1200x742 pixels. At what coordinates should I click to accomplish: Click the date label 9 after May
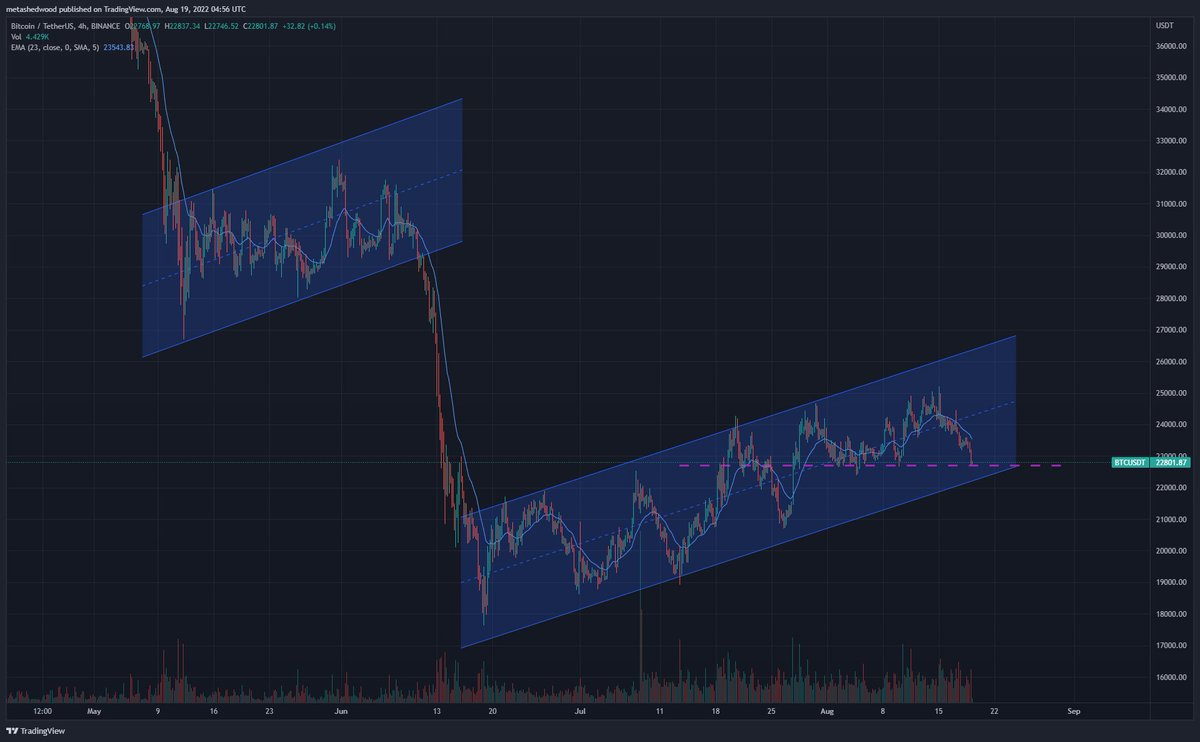pos(158,711)
